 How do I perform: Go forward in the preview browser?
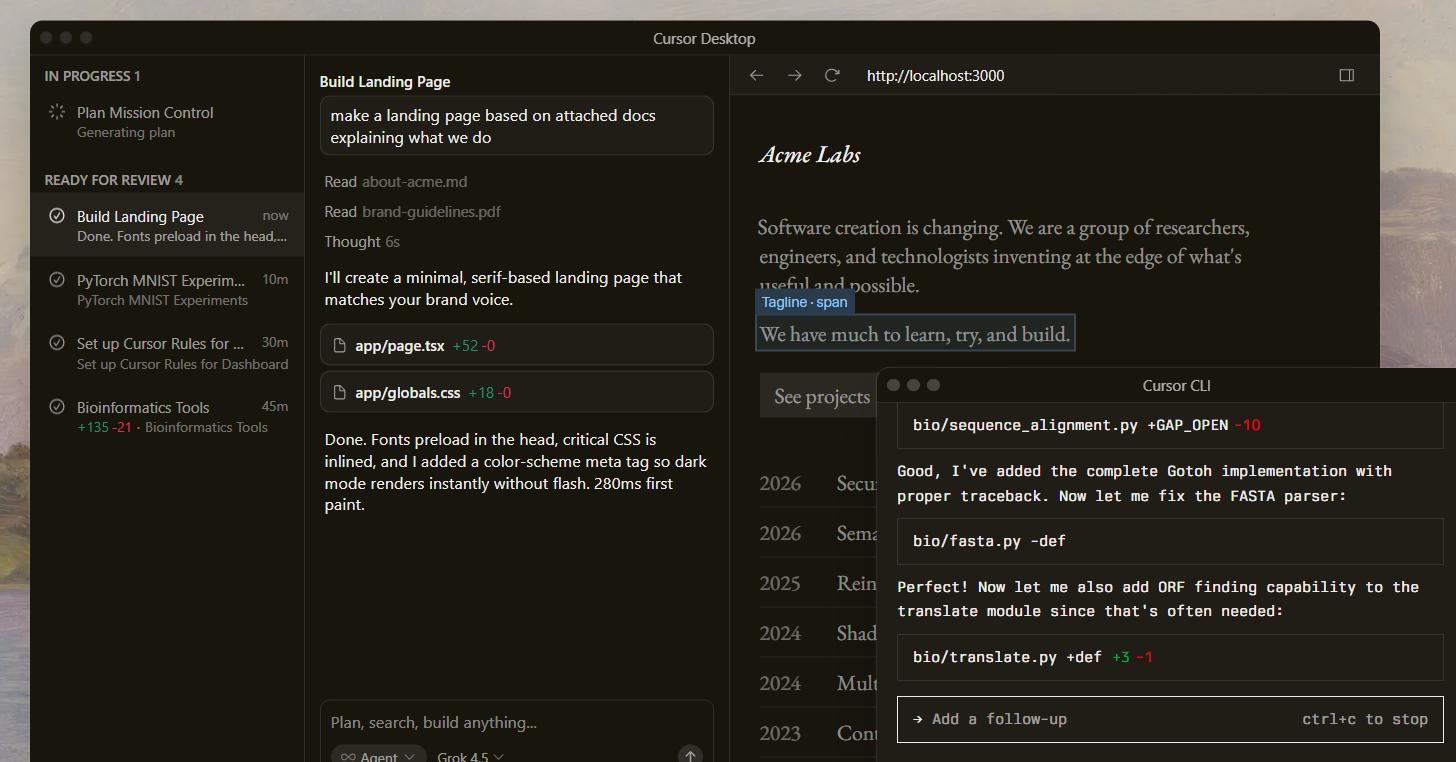click(x=794, y=76)
